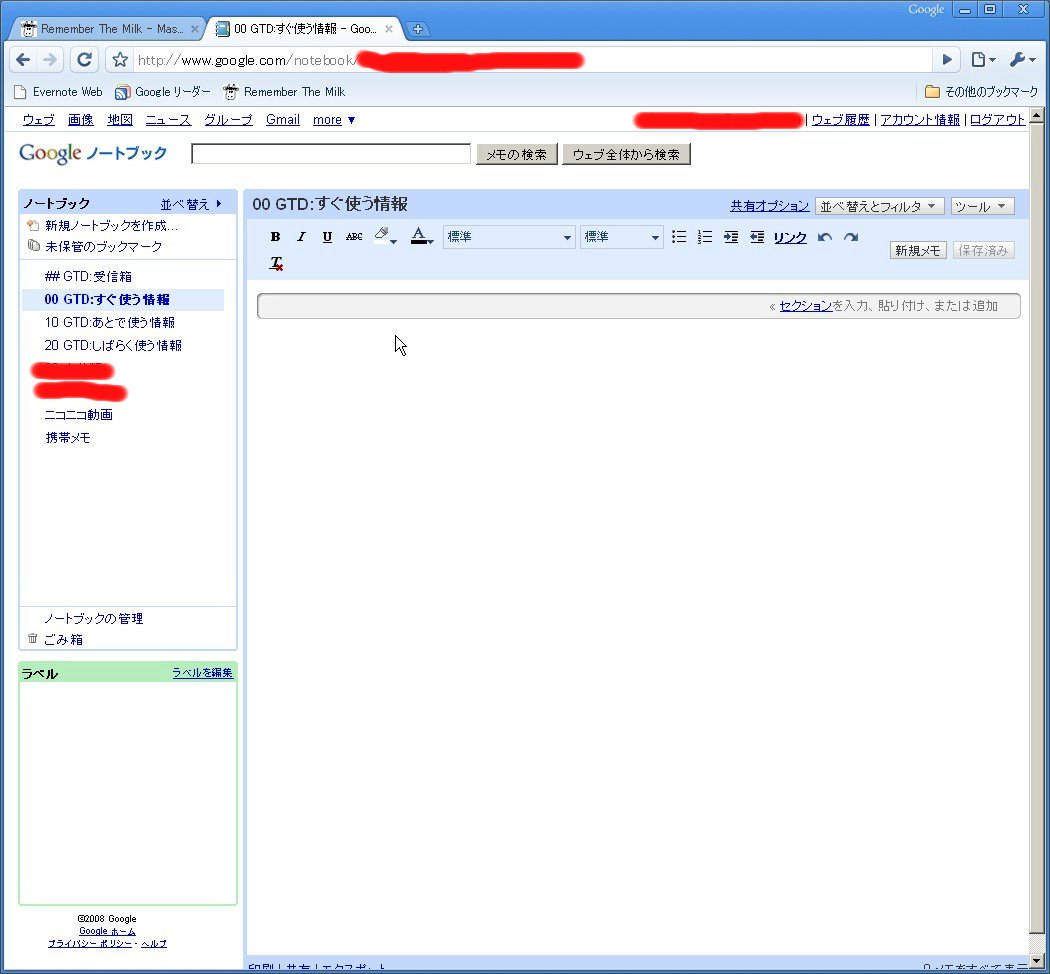Click the メモの検索 button
The width and height of the screenshot is (1050, 974).
tap(516, 155)
